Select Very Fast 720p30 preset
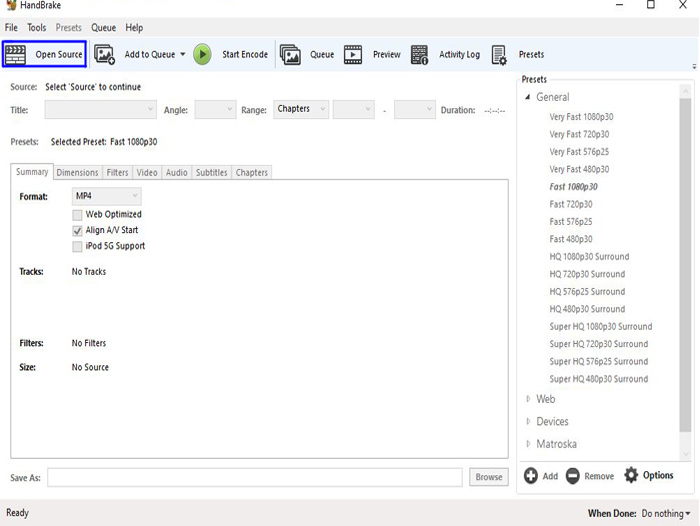 (579, 134)
